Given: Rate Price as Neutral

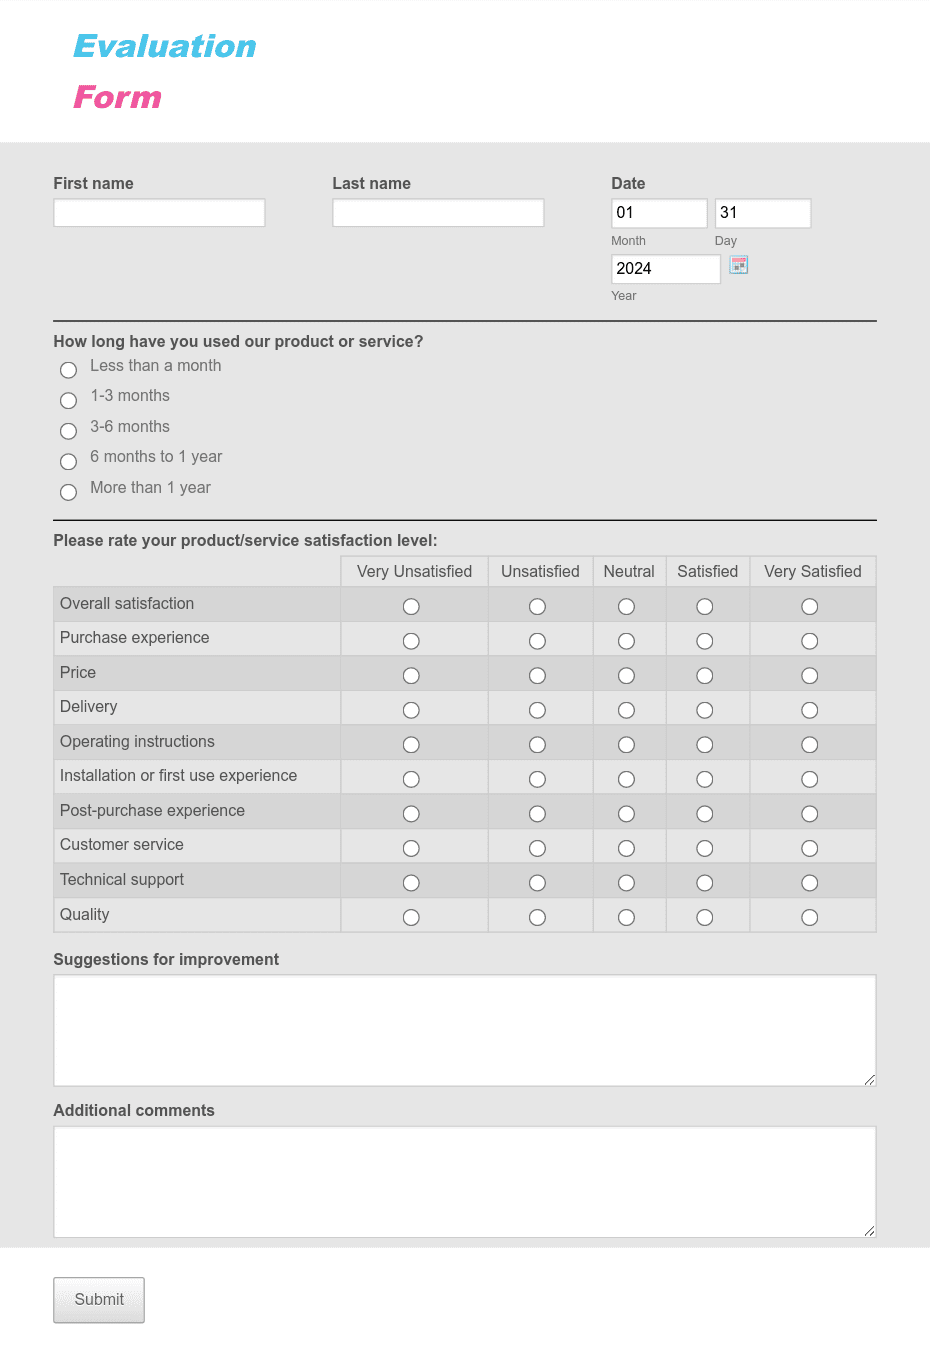Looking at the screenshot, I should coord(626,676).
